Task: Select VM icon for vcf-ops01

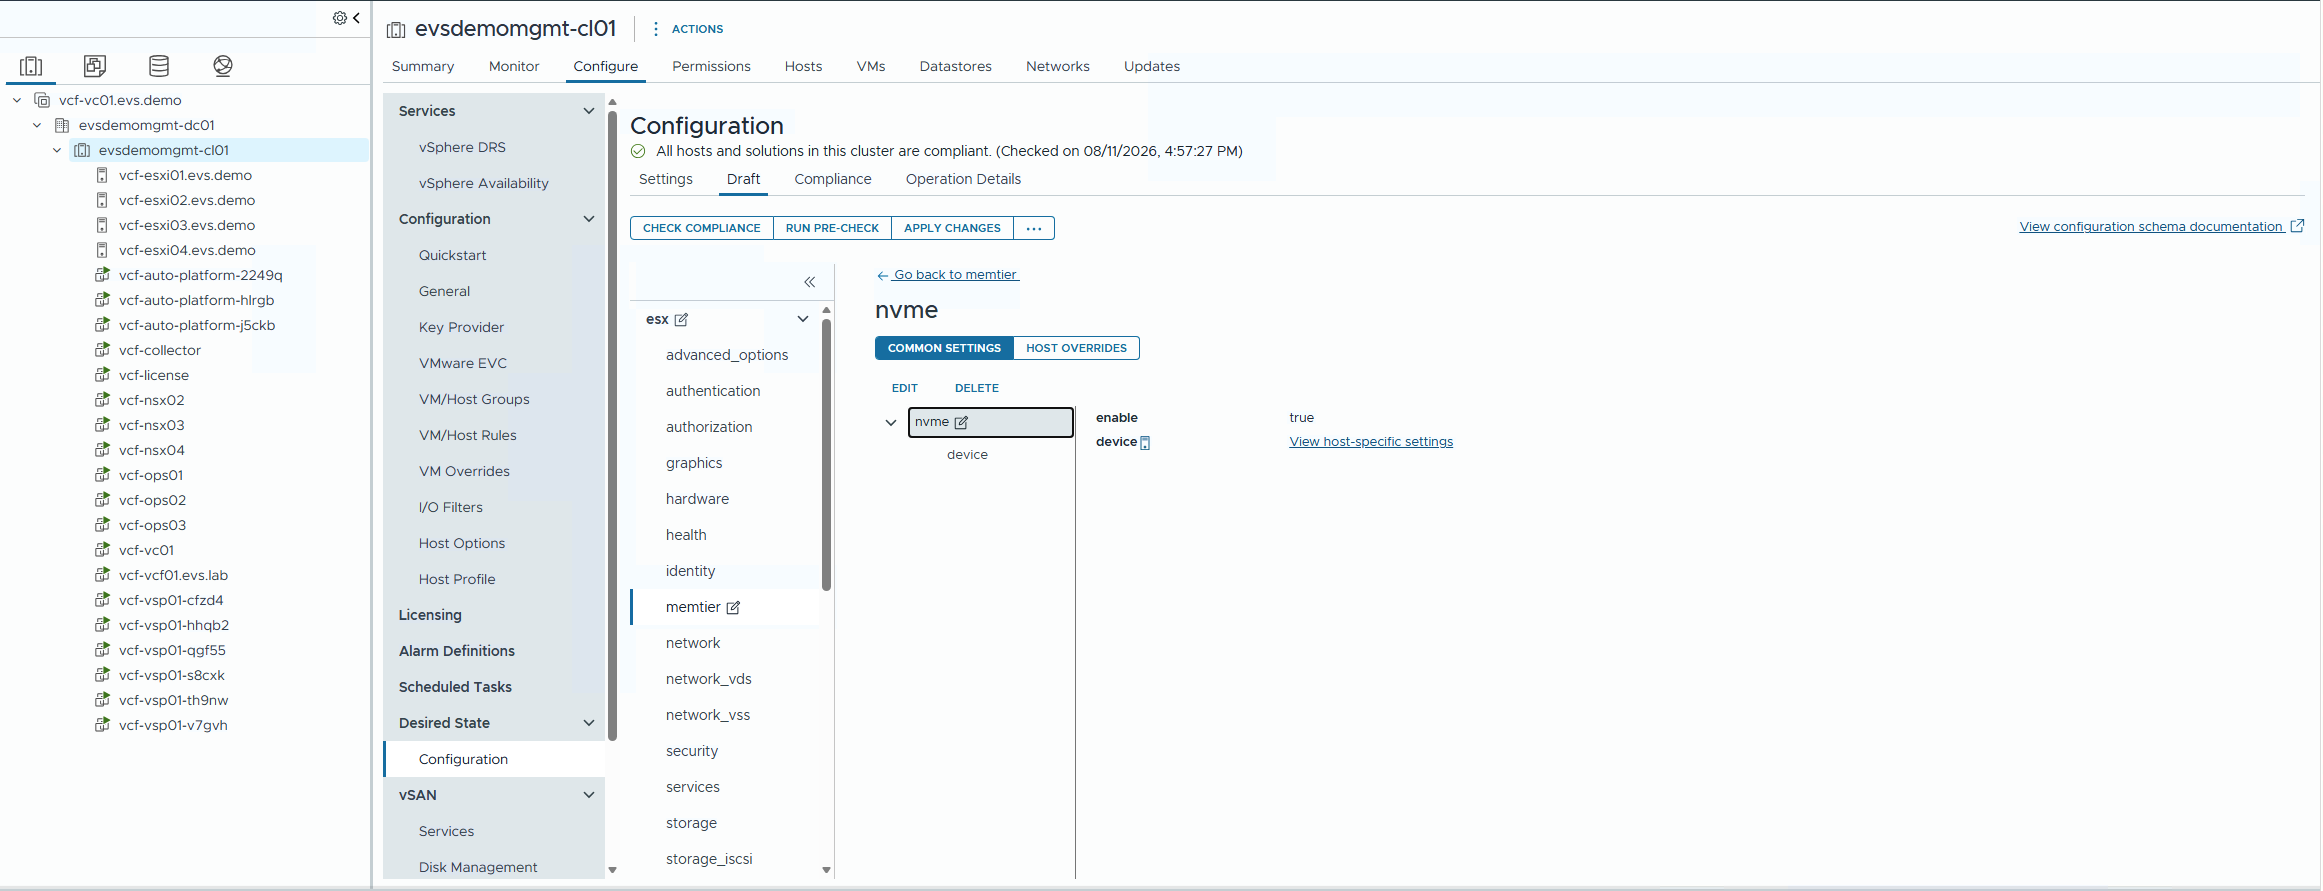Action: click(x=102, y=475)
